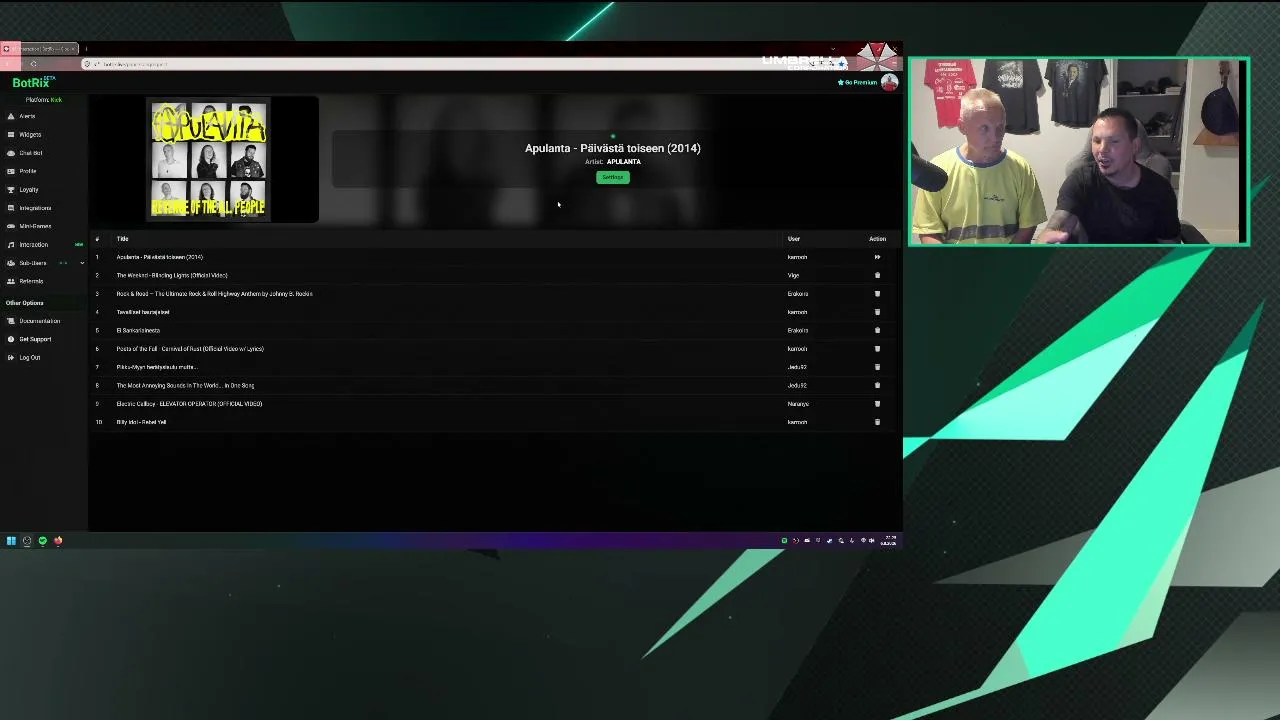
Task: Select the BotRix browser tab
Action: (x=40, y=48)
